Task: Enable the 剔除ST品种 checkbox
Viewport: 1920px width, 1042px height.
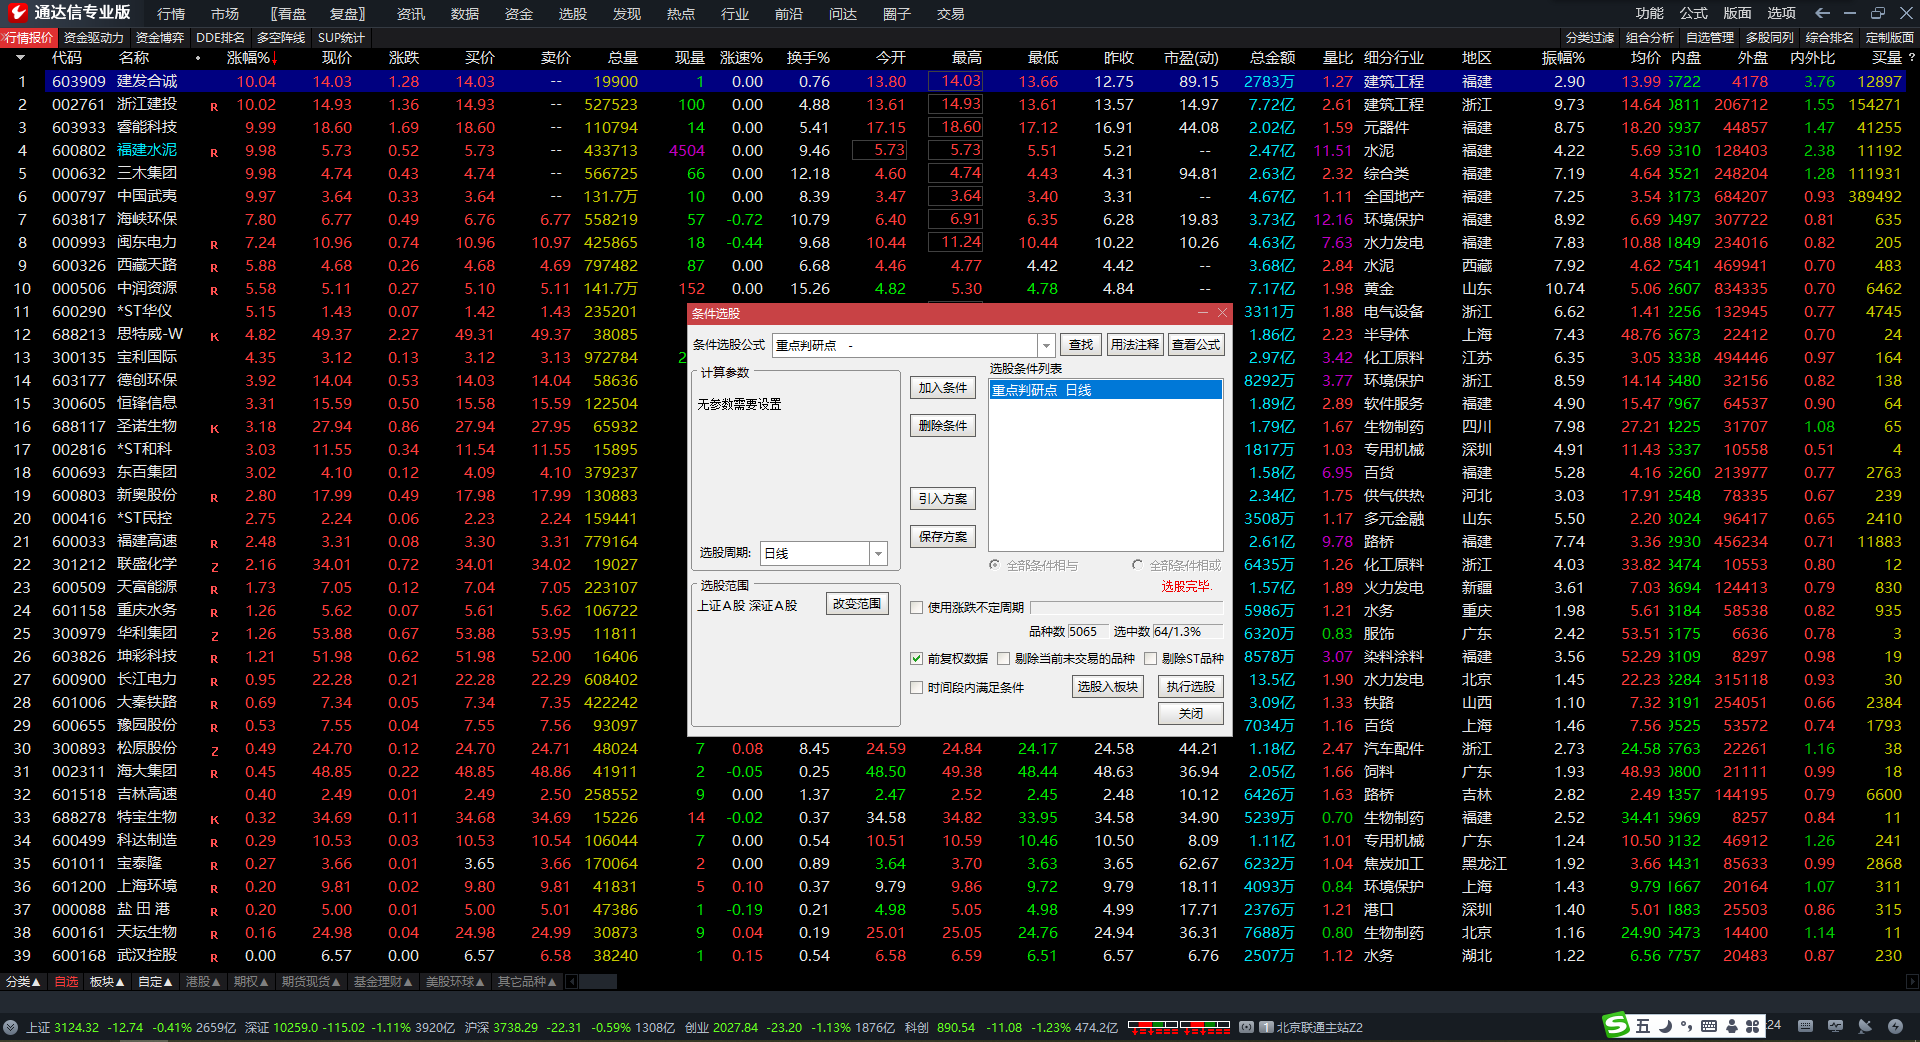Action: pos(1150,659)
